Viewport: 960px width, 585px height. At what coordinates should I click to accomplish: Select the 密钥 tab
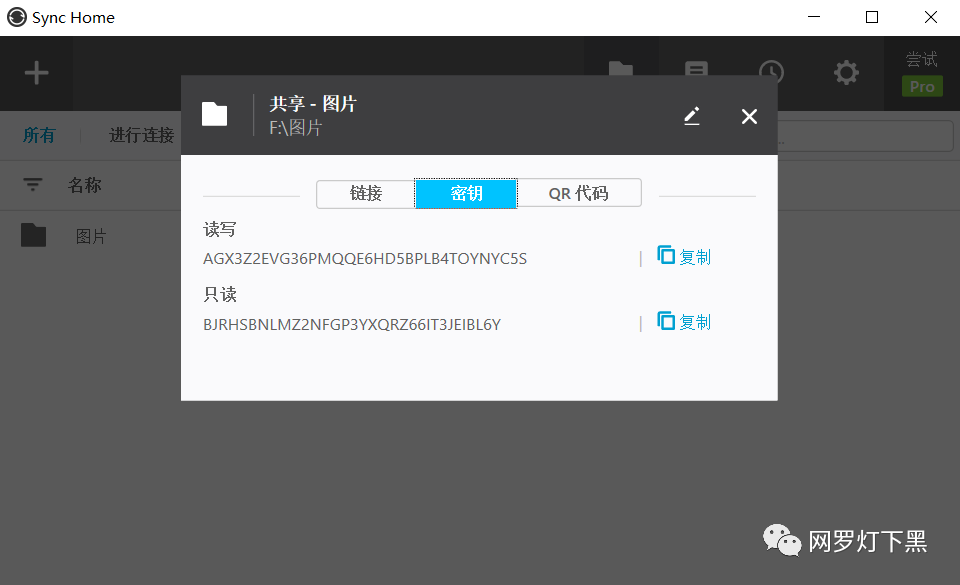466,193
